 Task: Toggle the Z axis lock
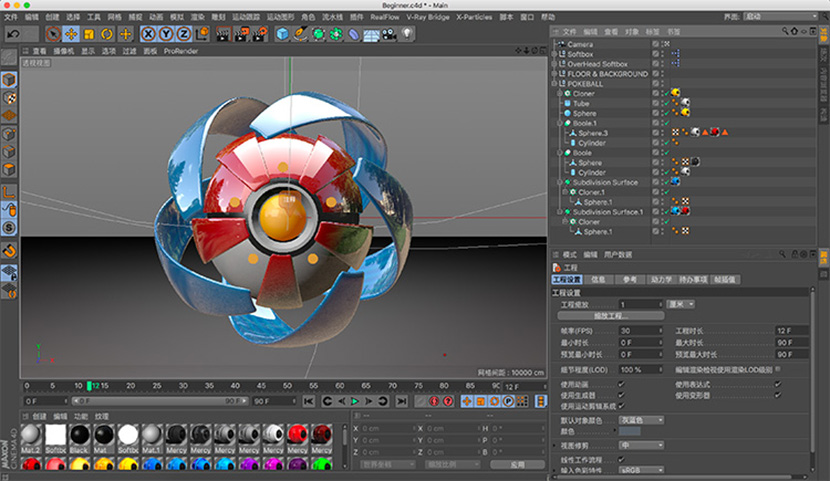pyautogui.click(x=184, y=34)
